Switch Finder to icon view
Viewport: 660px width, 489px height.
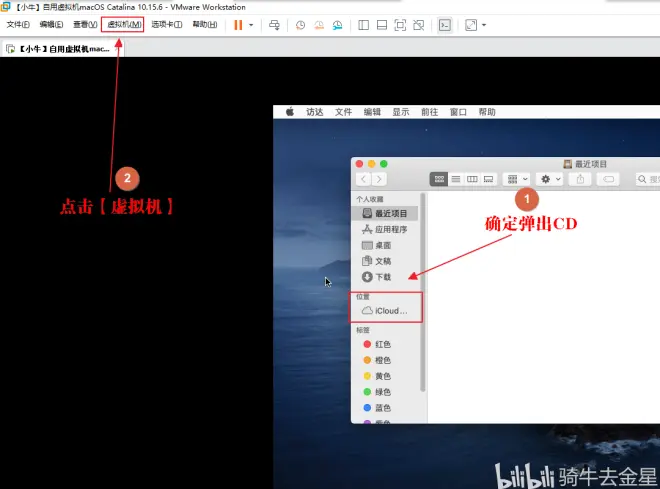(439, 179)
